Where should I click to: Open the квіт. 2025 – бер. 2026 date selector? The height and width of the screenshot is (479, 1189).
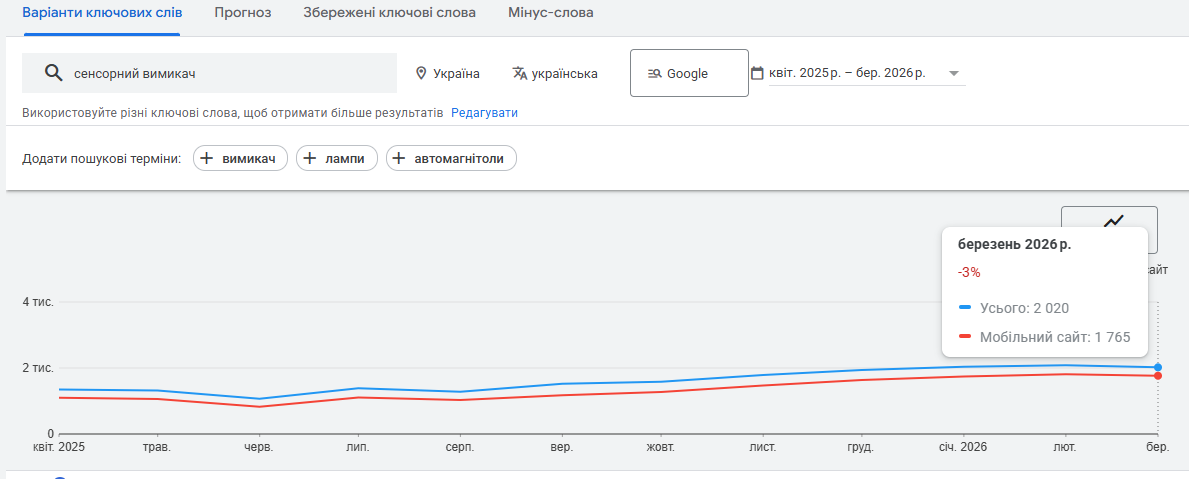846,73
